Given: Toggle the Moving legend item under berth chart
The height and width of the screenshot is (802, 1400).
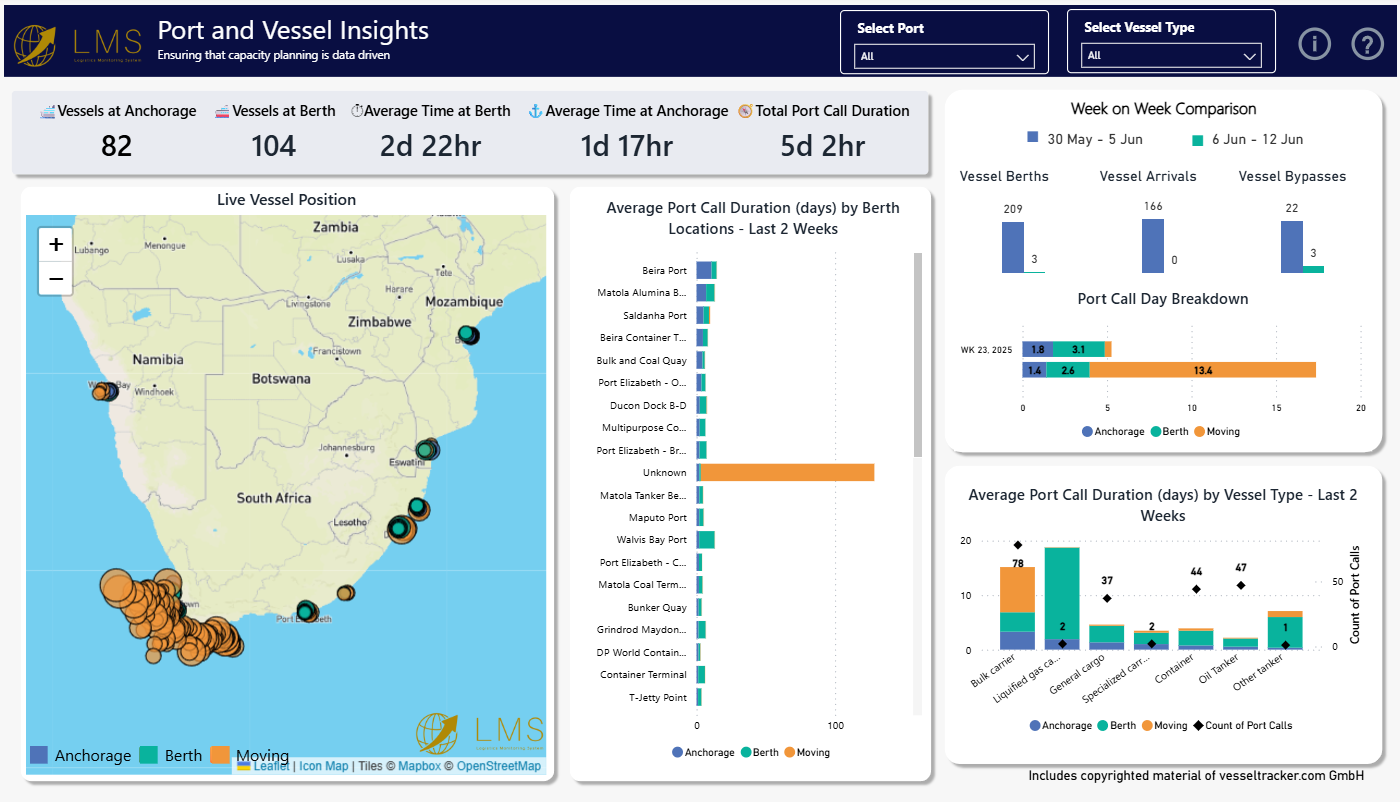Looking at the screenshot, I should 806,752.
